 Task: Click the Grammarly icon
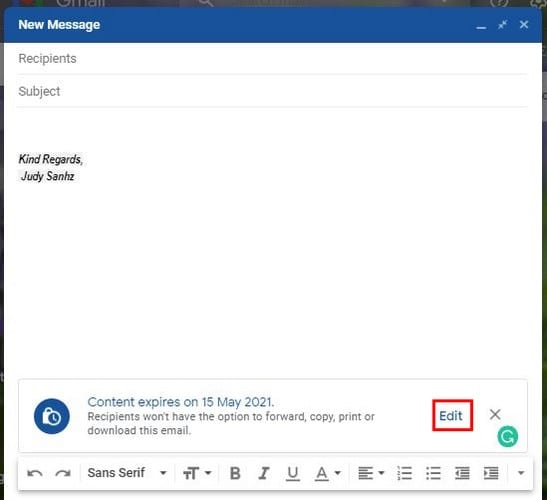508,436
